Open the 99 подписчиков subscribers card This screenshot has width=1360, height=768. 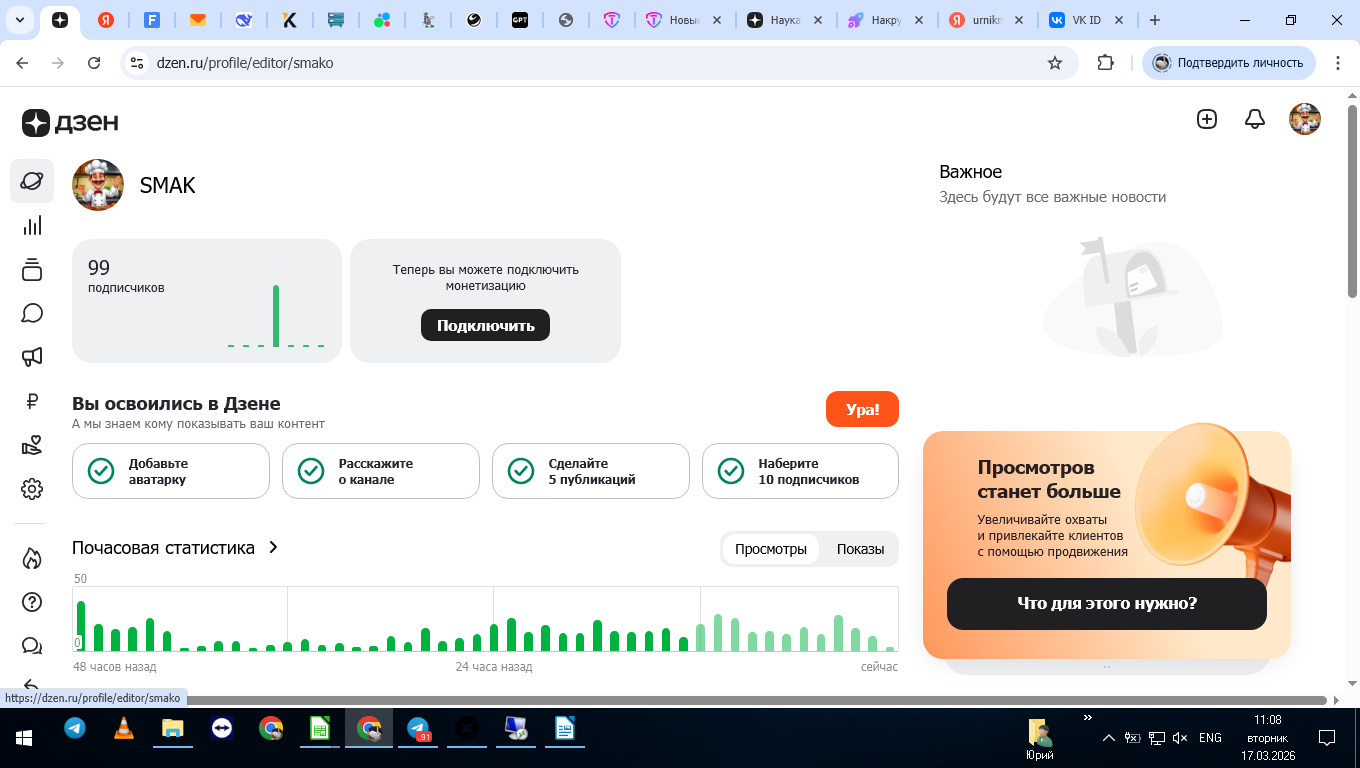point(207,301)
